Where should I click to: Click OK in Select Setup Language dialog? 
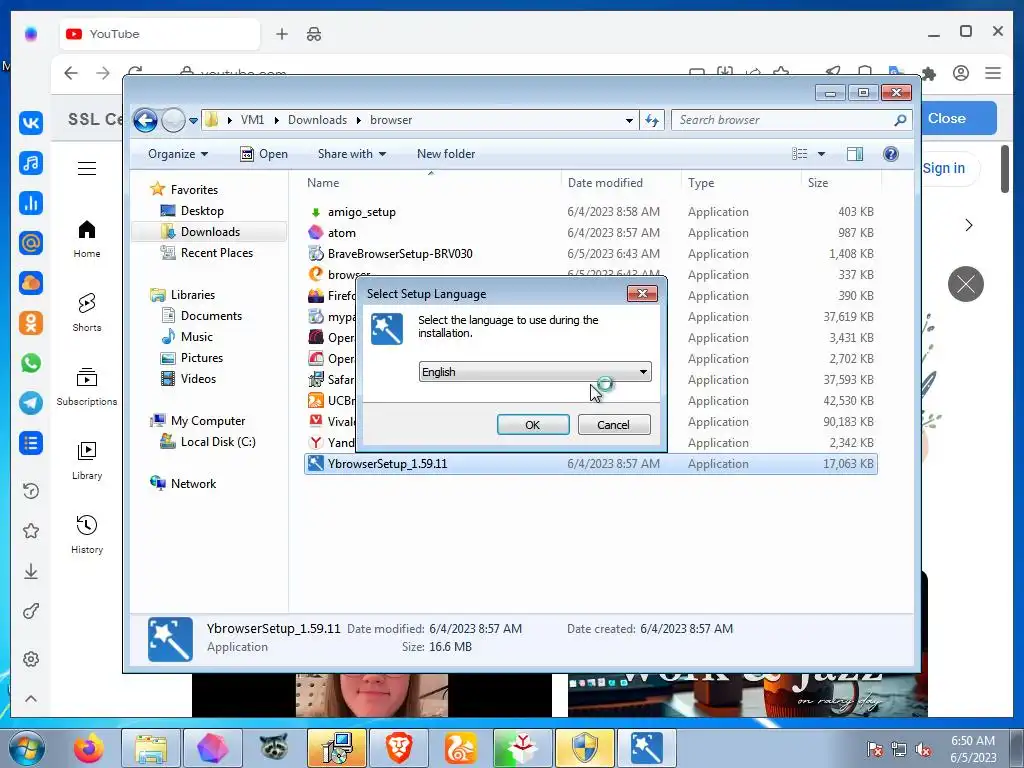click(533, 424)
